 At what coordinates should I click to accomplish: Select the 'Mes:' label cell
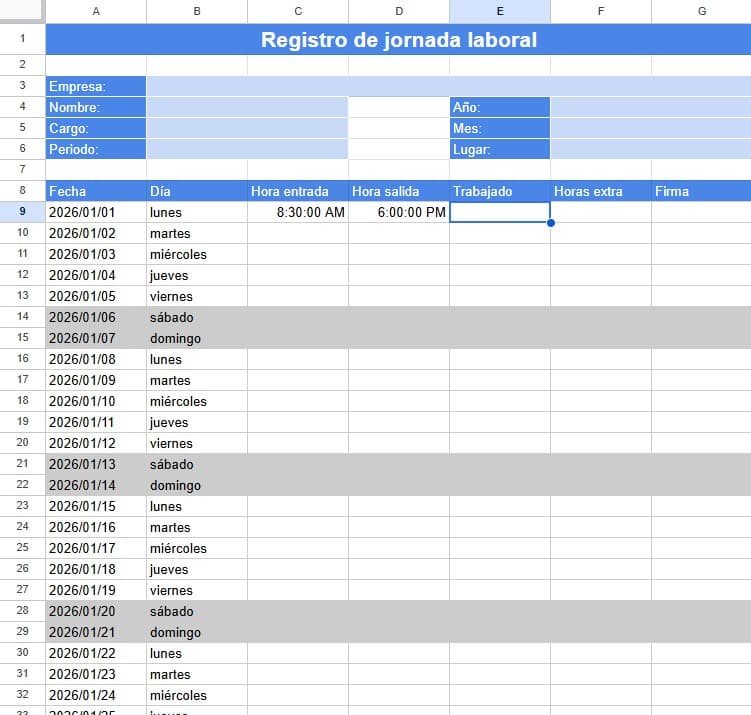(x=500, y=128)
